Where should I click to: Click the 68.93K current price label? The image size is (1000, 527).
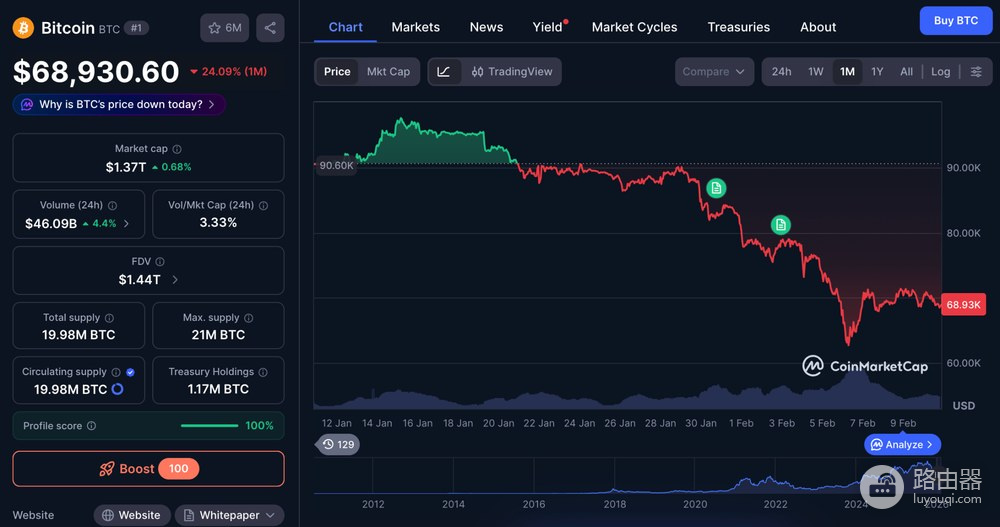(x=963, y=304)
